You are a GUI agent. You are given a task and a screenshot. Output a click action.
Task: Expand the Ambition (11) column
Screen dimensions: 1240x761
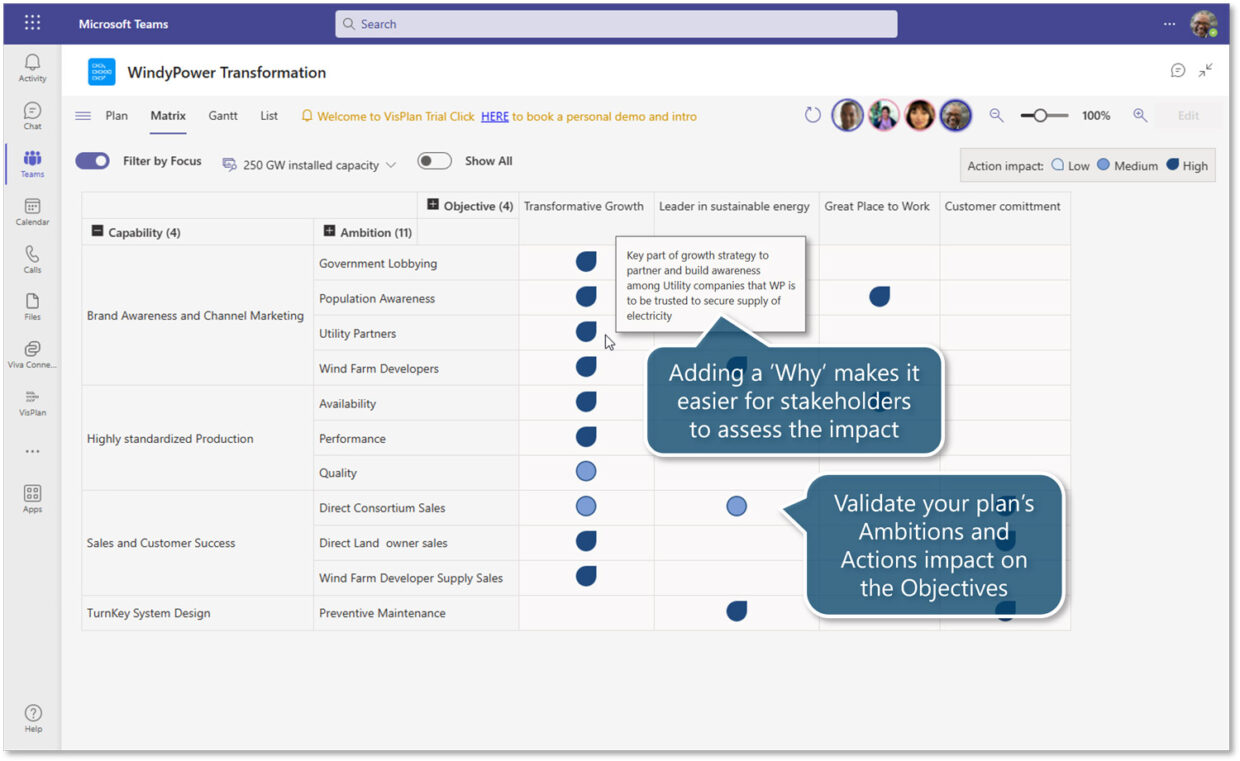[x=329, y=231]
